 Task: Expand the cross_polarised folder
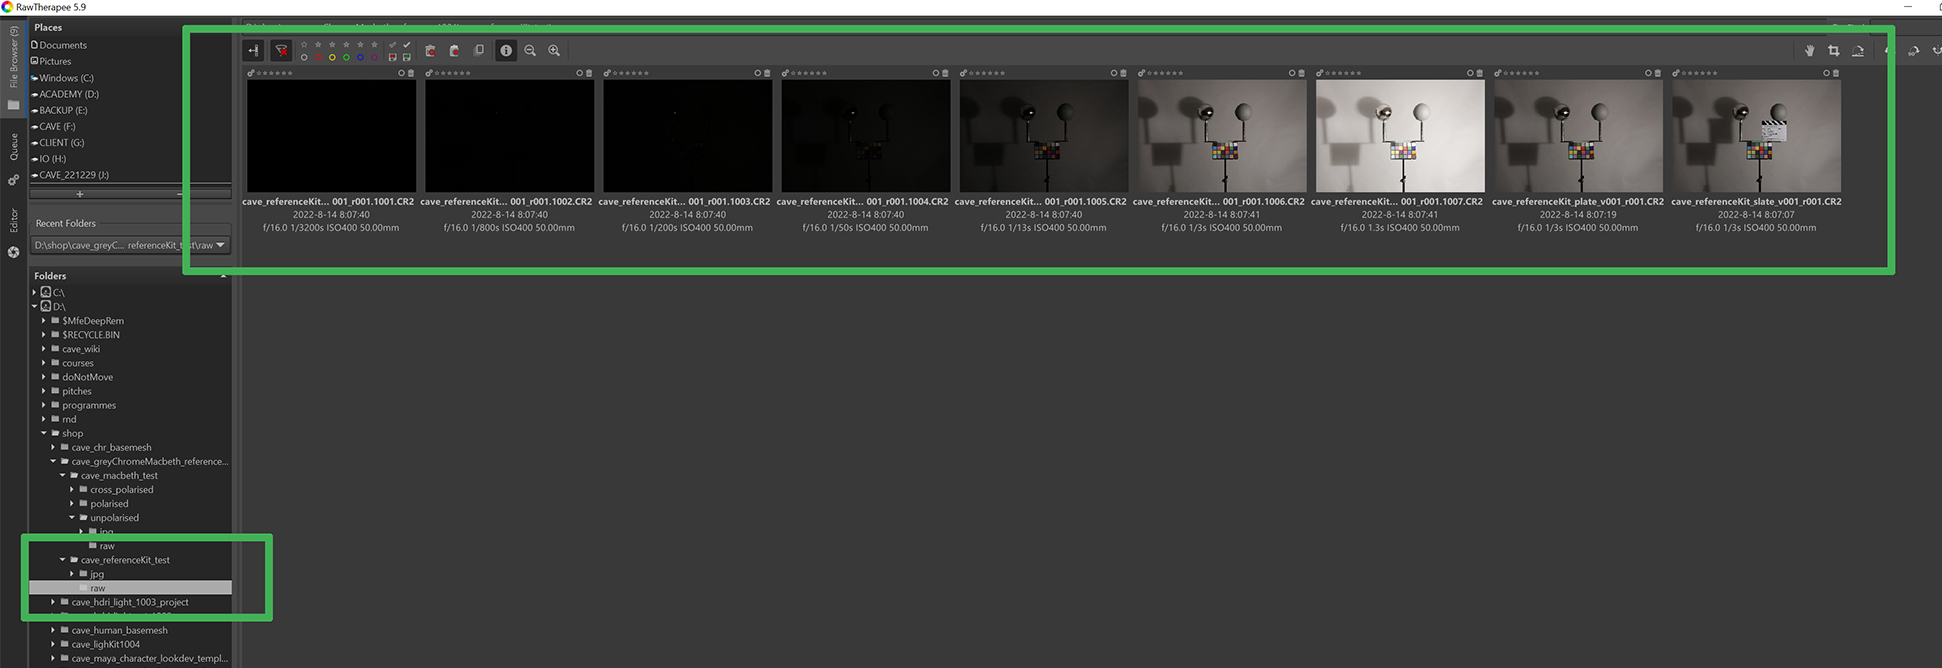pos(72,489)
